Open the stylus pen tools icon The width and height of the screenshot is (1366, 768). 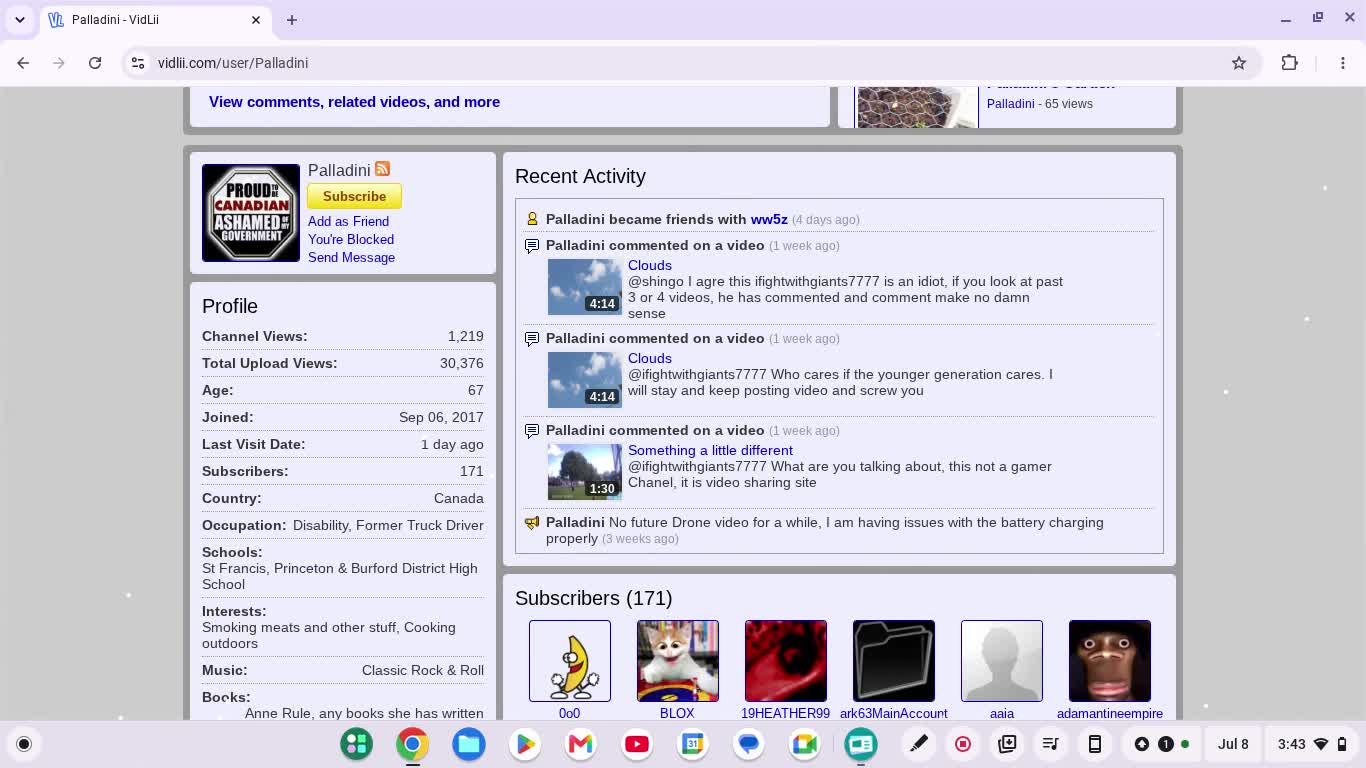[x=918, y=744]
